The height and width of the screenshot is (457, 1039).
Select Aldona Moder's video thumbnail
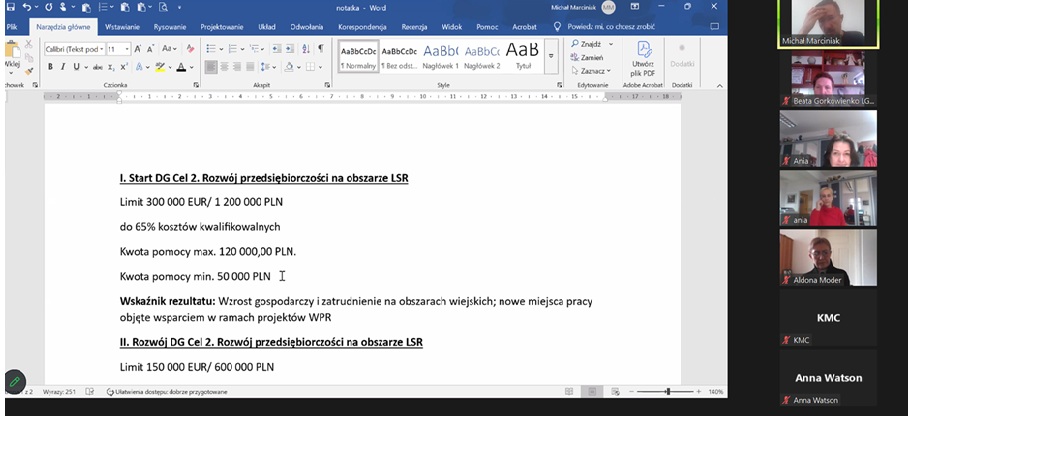click(x=828, y=258)
